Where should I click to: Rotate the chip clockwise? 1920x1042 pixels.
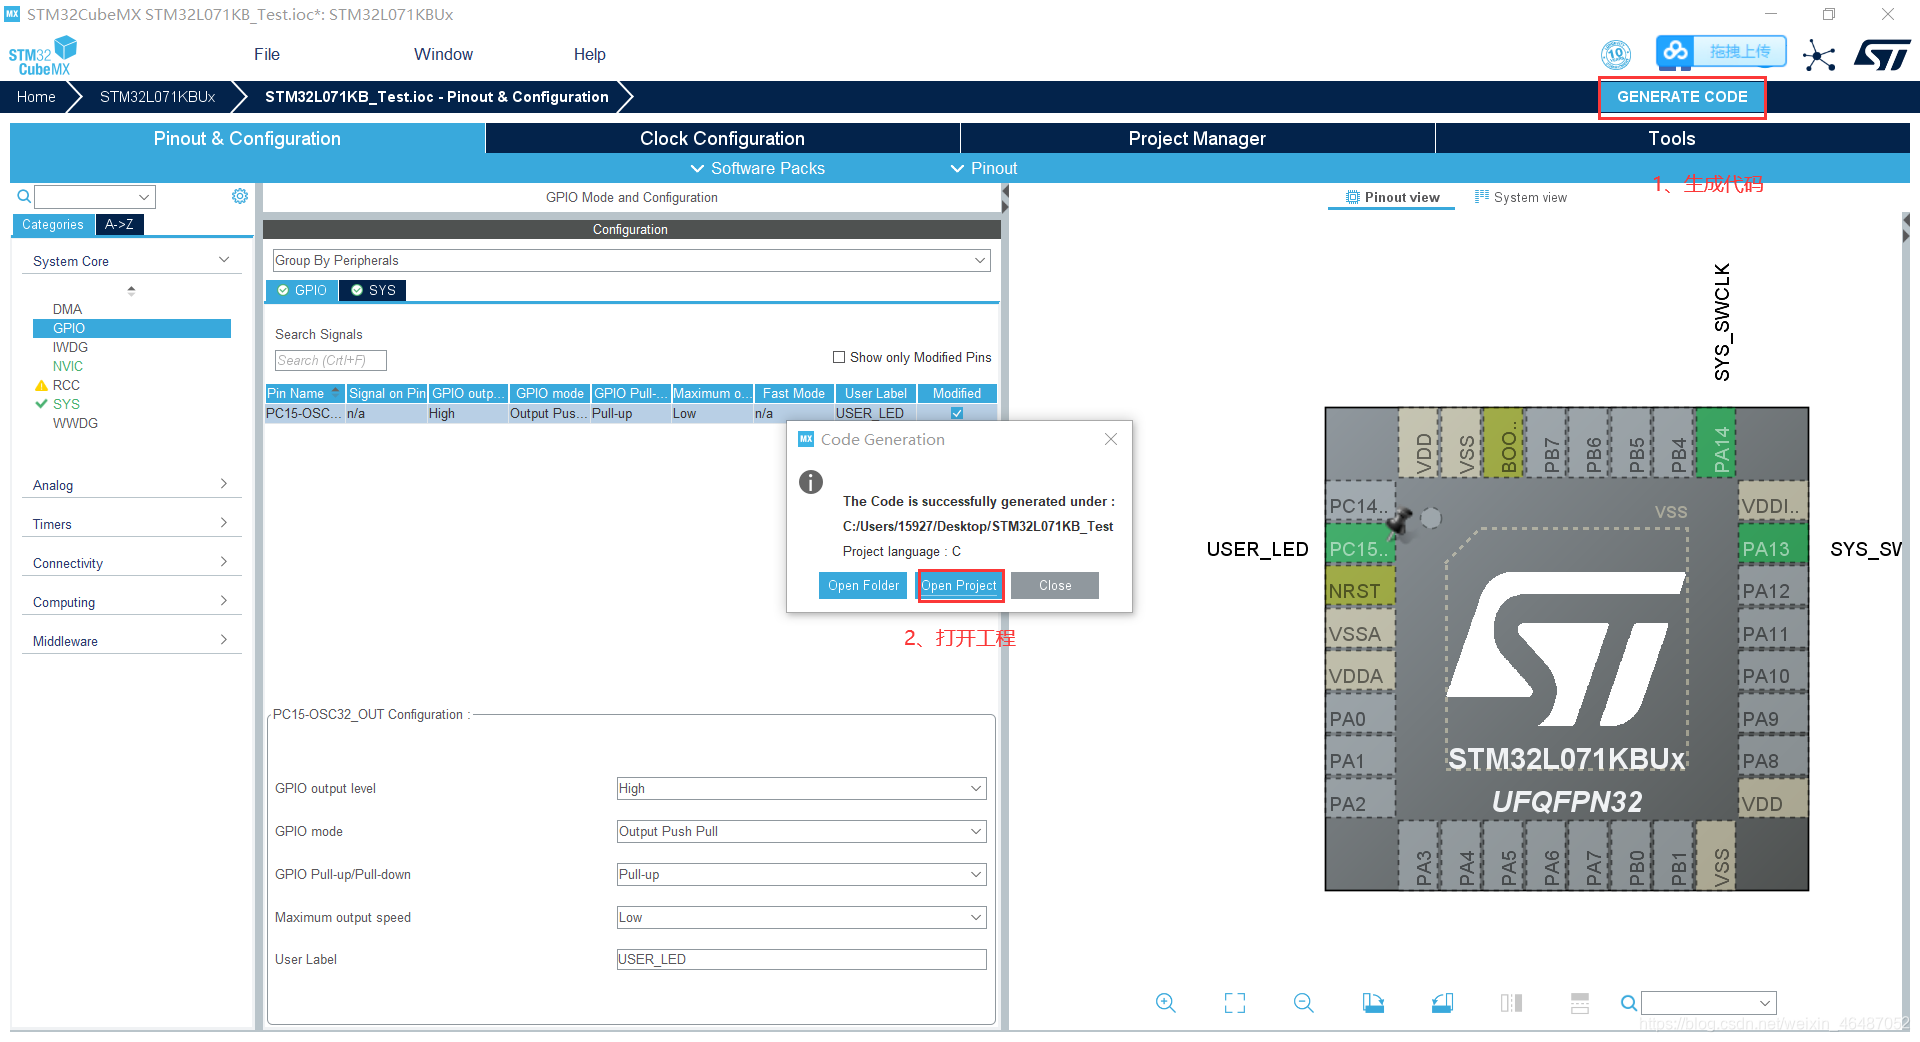1373,1003
